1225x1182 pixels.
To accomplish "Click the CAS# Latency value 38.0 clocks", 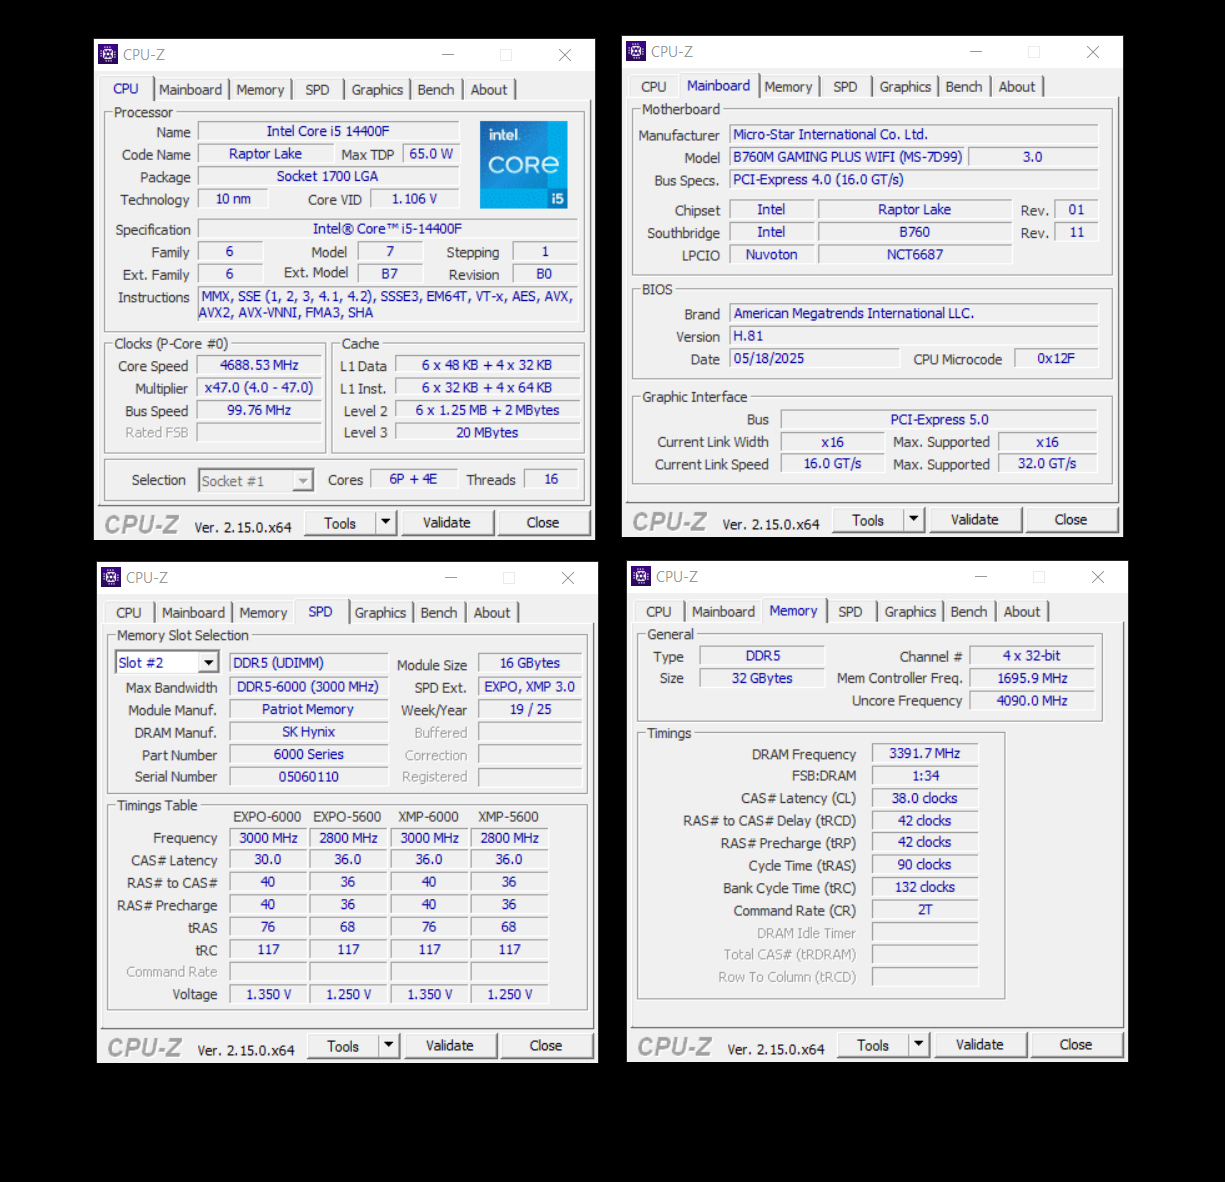I will 925,798.
